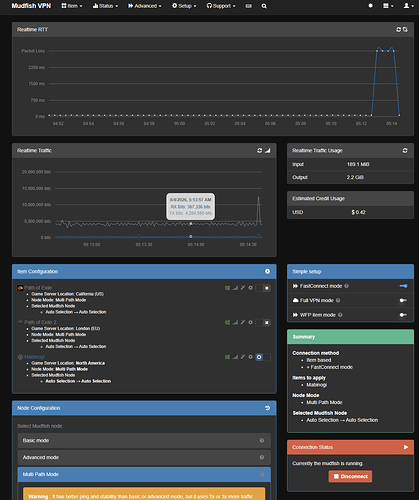Enable Full VPN mode switch
Screen dimensions: 419x500
[403, 300]
